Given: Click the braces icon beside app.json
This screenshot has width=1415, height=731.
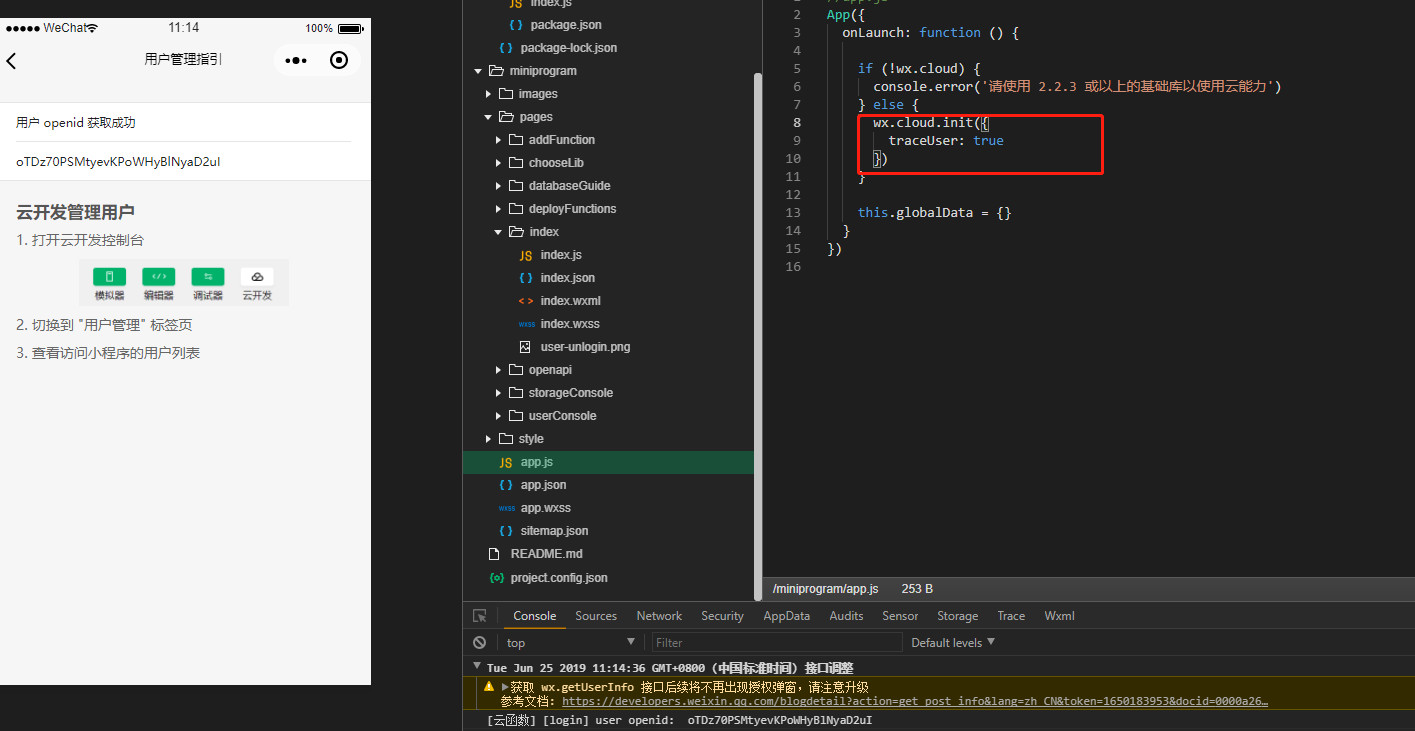Looking at the screenshot, I should coord(505,485).
